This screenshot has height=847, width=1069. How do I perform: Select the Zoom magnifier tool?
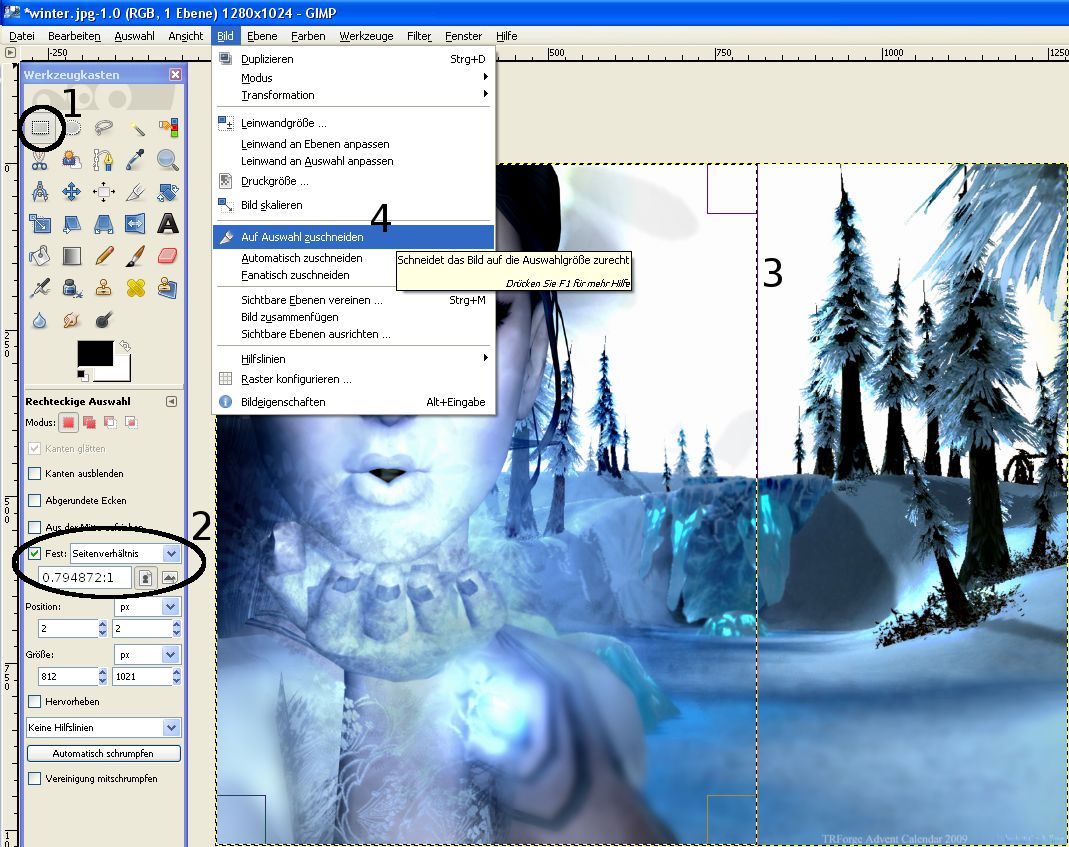coord(168,160)
